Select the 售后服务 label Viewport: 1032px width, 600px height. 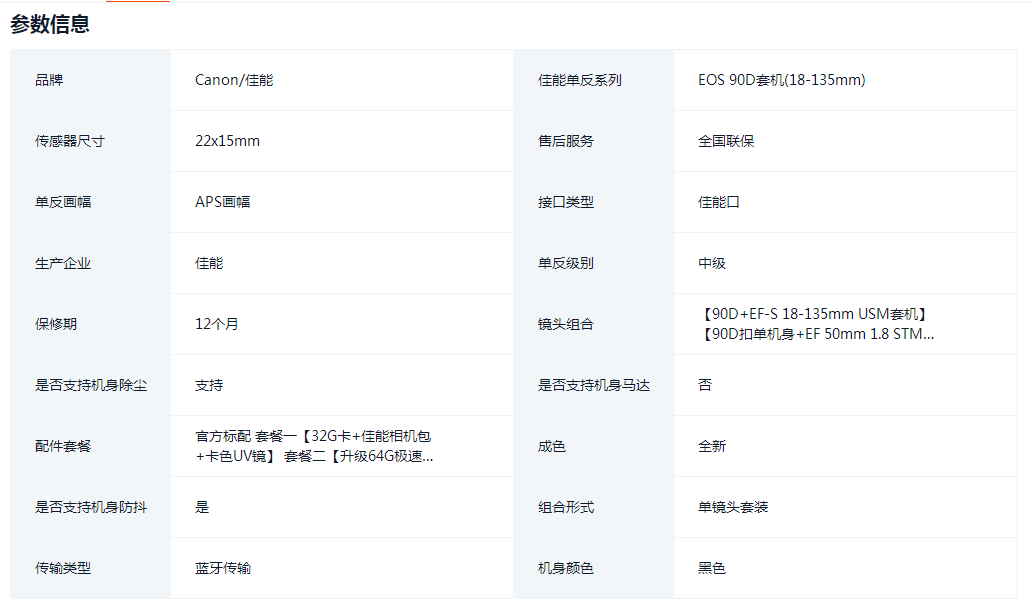tap(565, 141)
